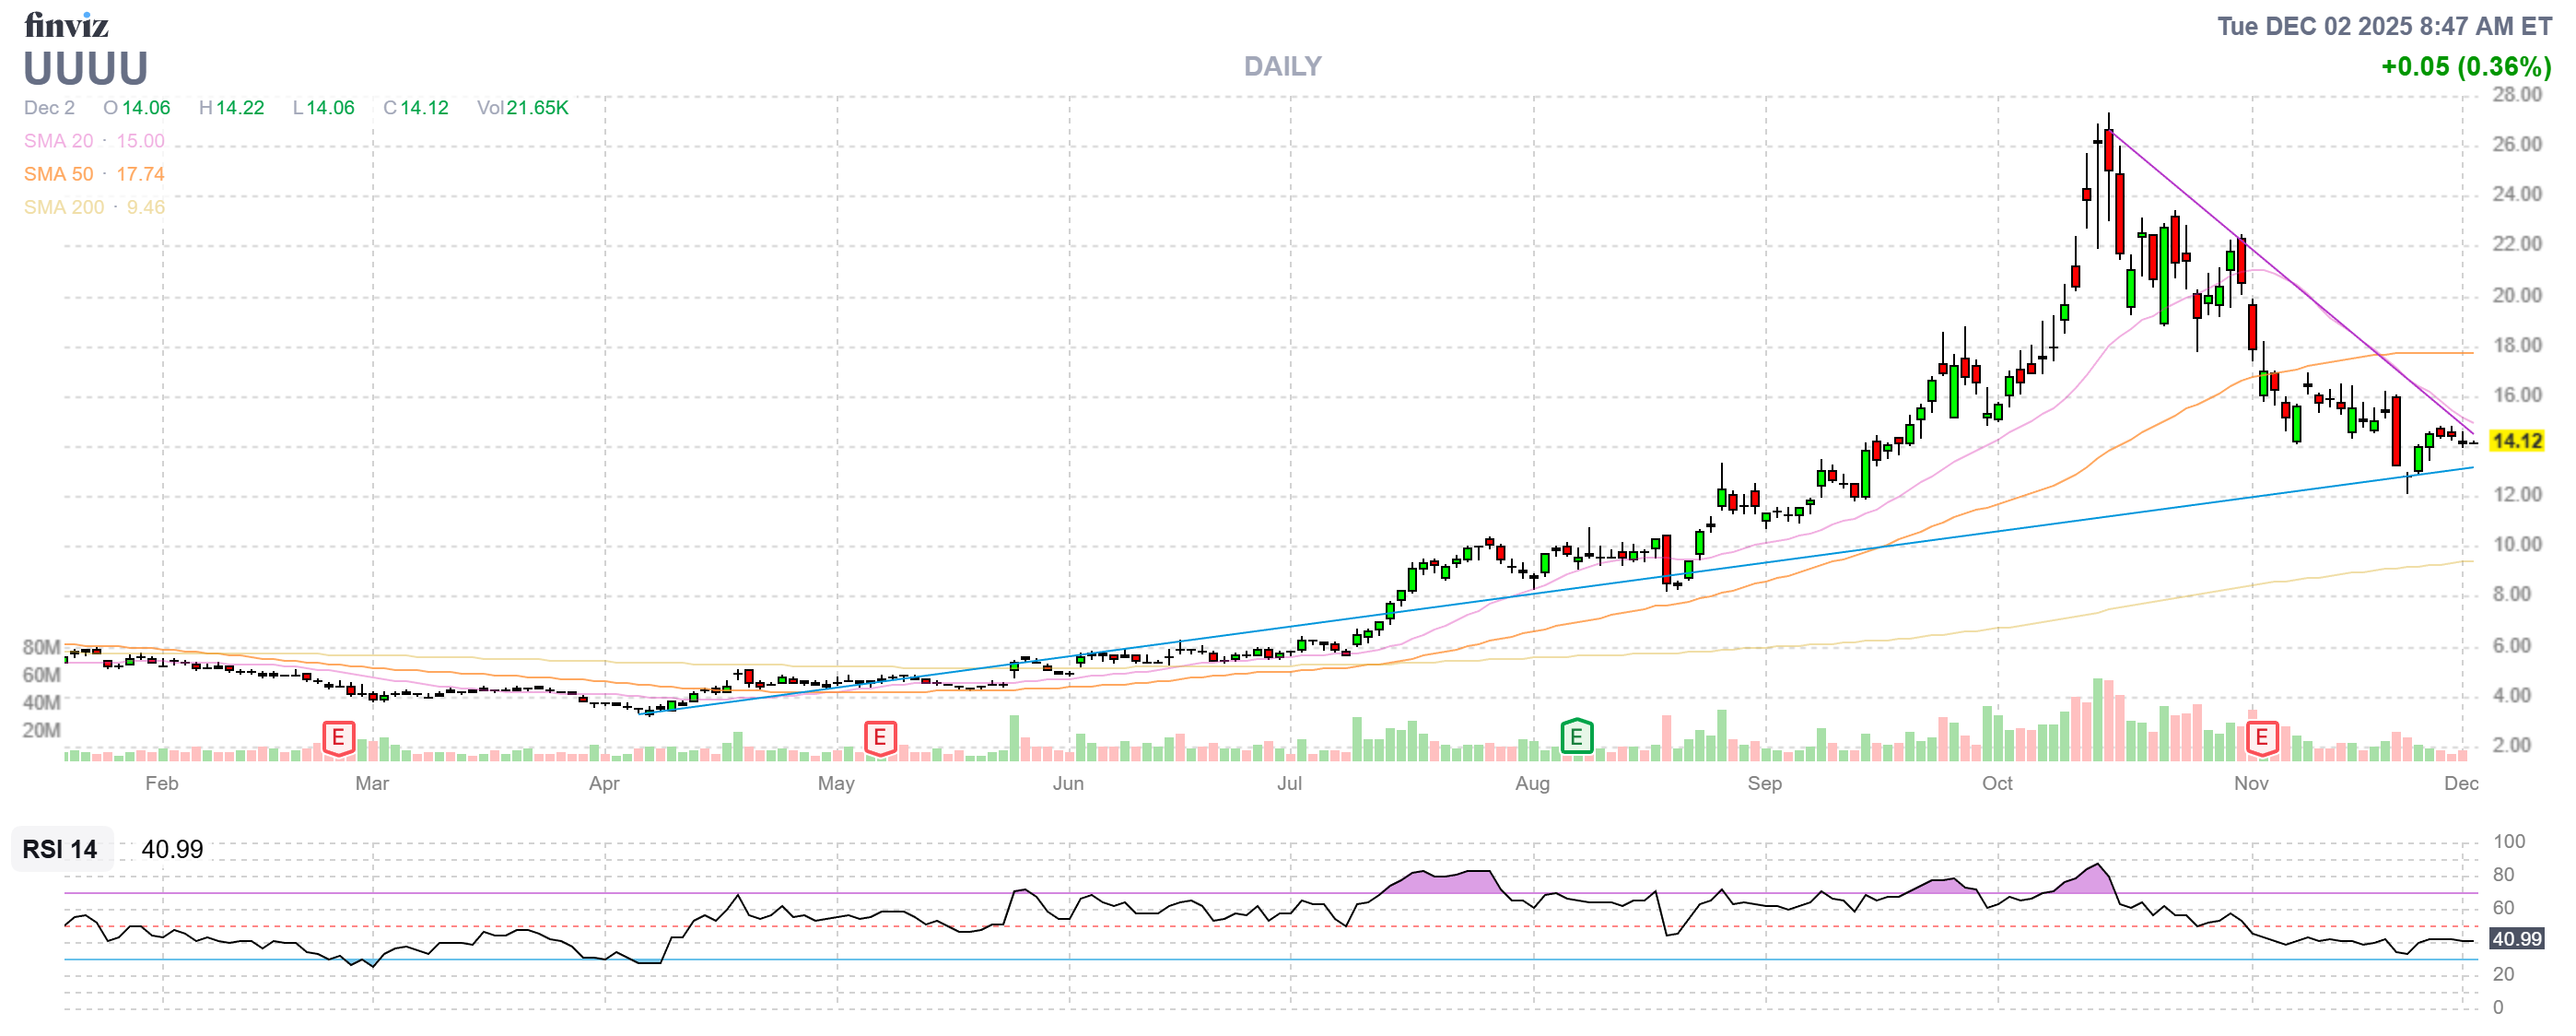Click the chart date and time stamp
Image resolution: width=2576 pixels, height=1036 pixels.
(2384, 26)
